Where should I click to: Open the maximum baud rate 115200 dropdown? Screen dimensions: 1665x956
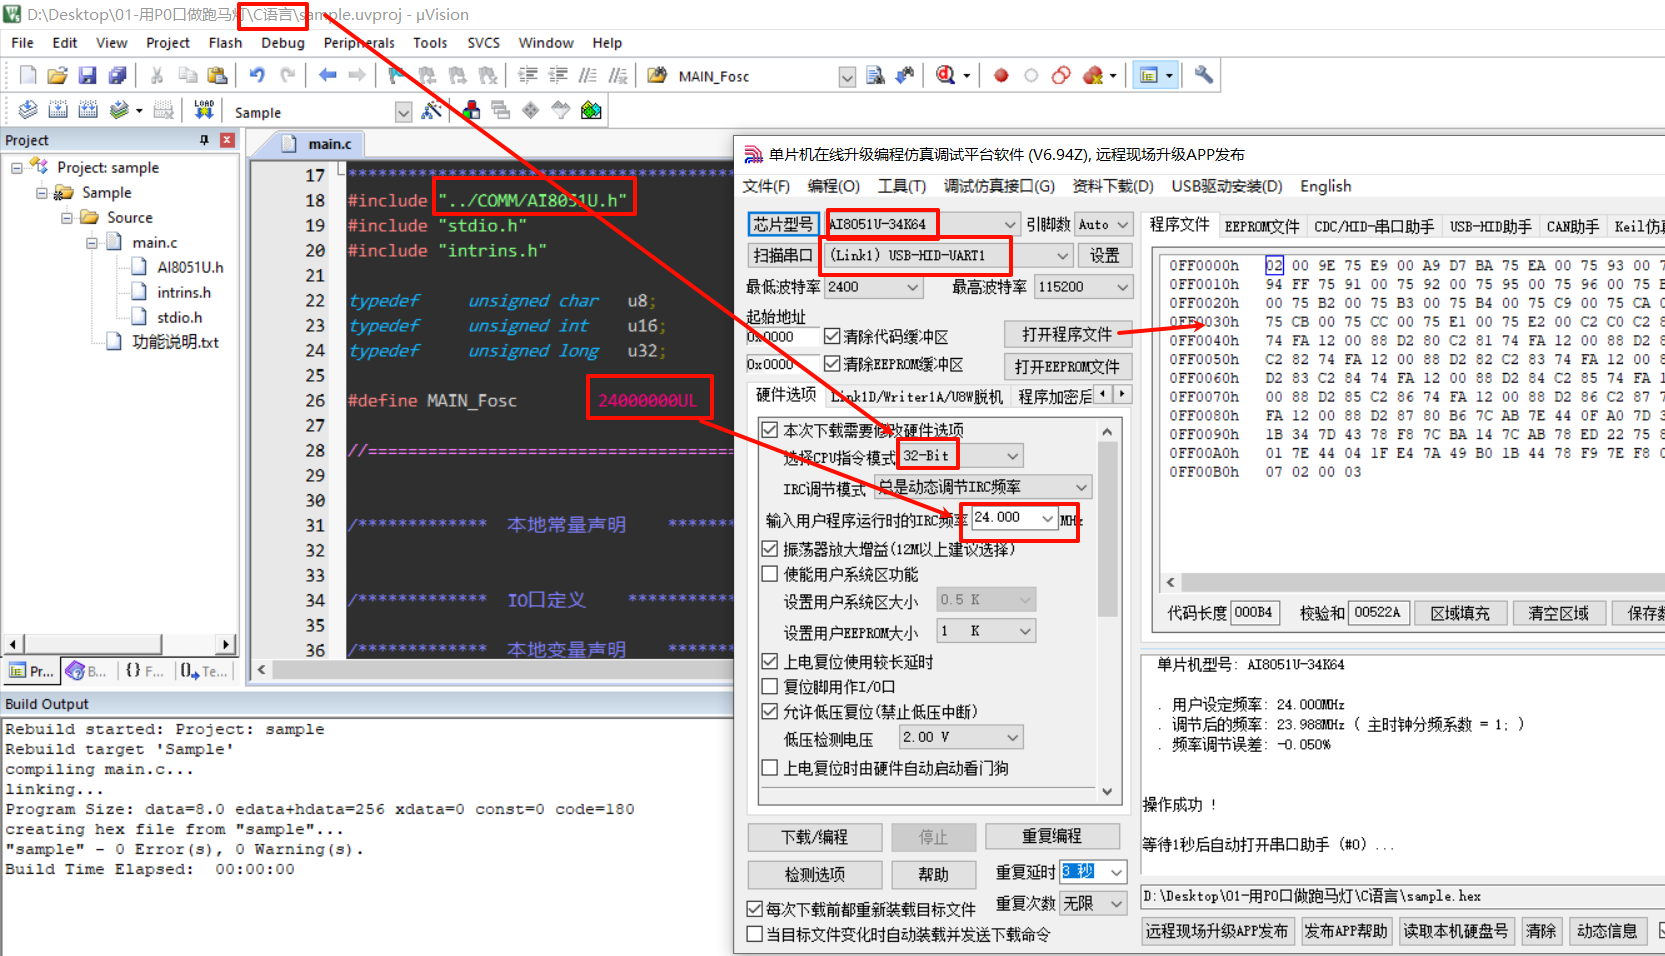click(1122, 287)
